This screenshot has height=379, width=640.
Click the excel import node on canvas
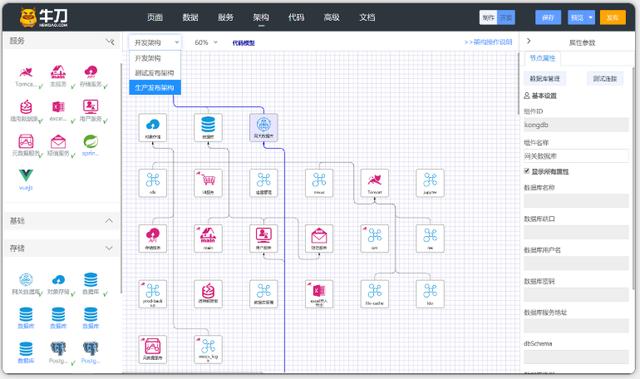pyautogui.click(x=319, y=294)
